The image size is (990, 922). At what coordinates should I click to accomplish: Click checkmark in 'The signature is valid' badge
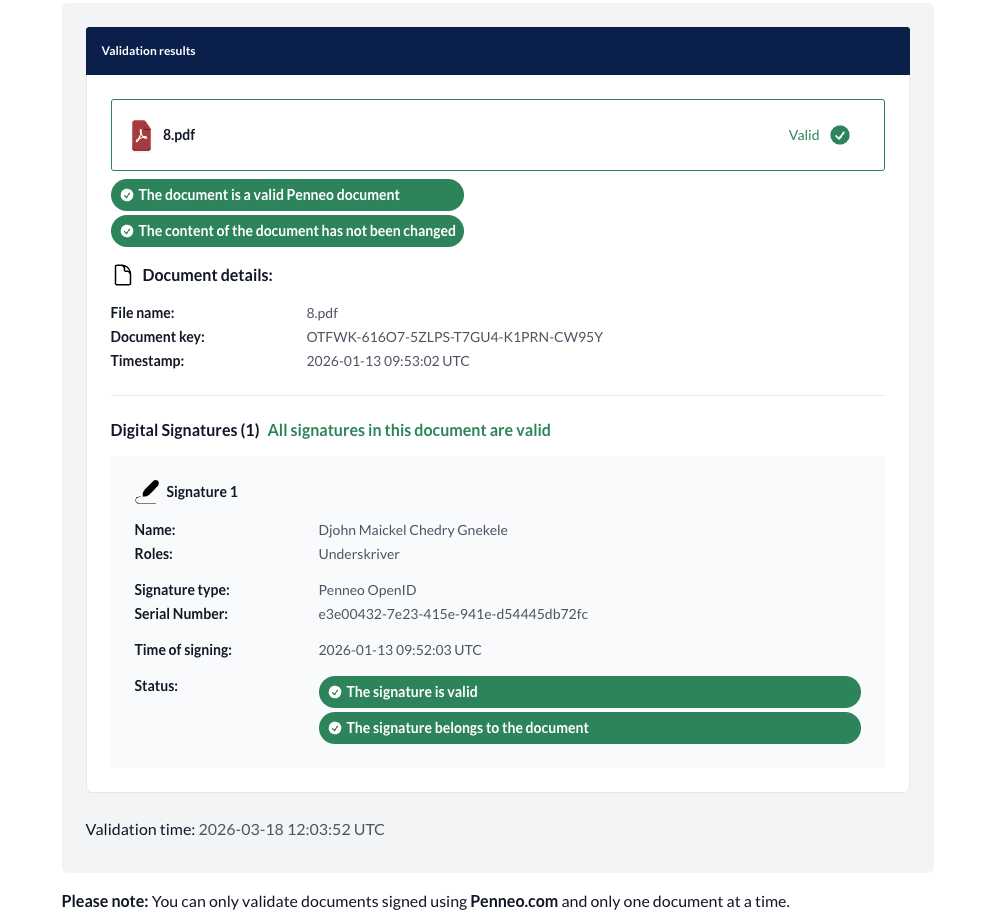pyautogui.click(x=335, y=692)
